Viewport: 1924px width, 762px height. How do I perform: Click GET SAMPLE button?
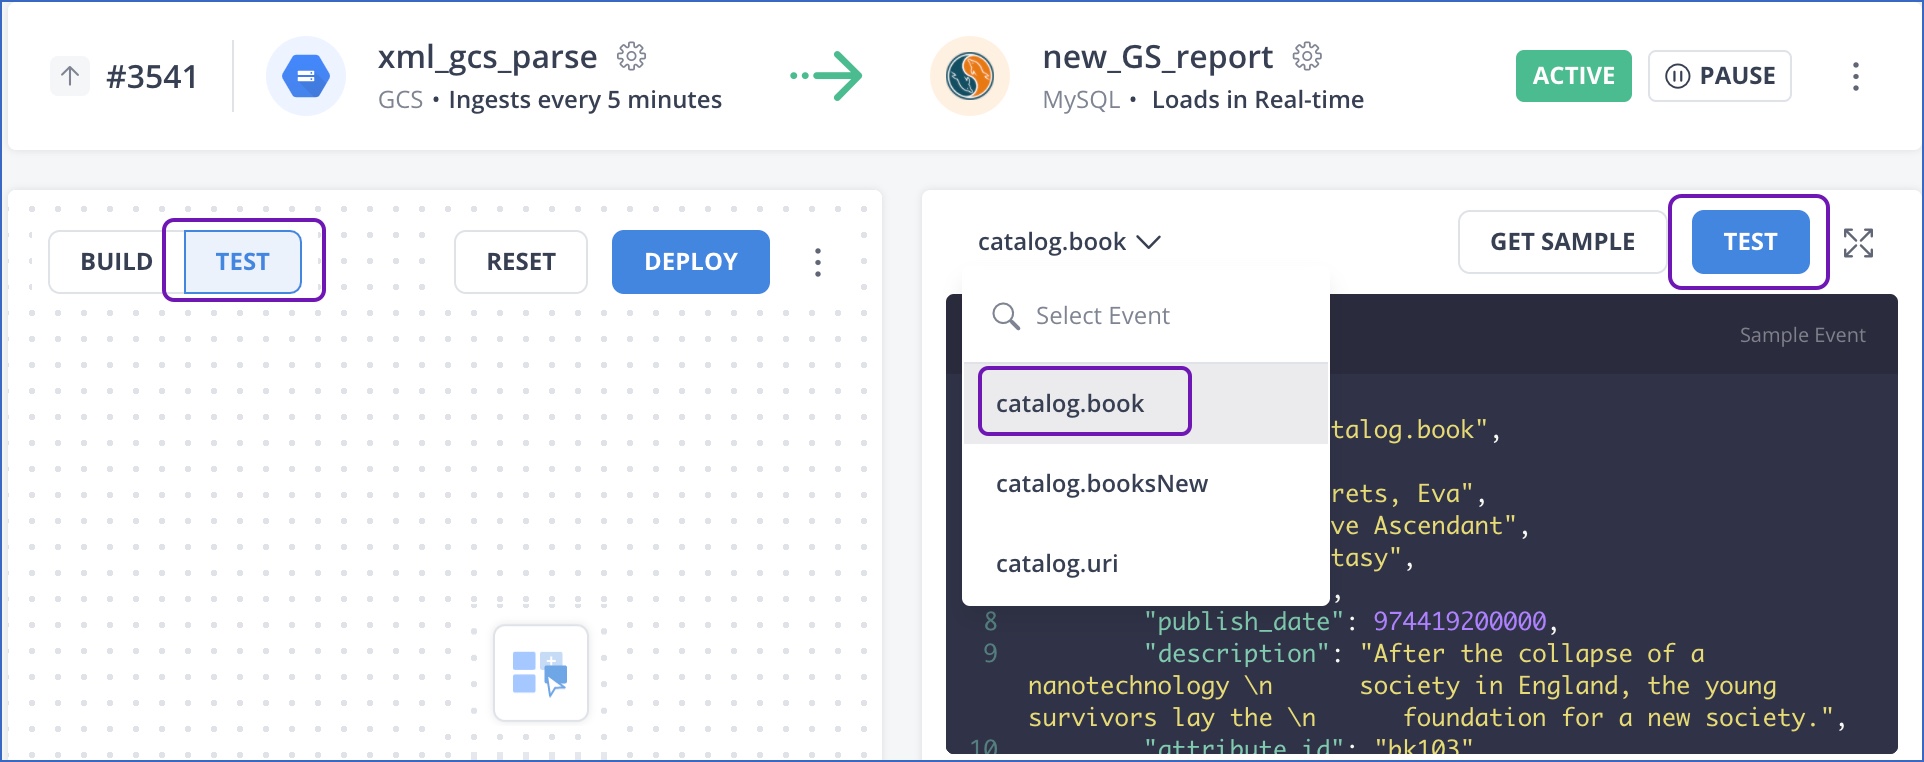coord(1562,242)
